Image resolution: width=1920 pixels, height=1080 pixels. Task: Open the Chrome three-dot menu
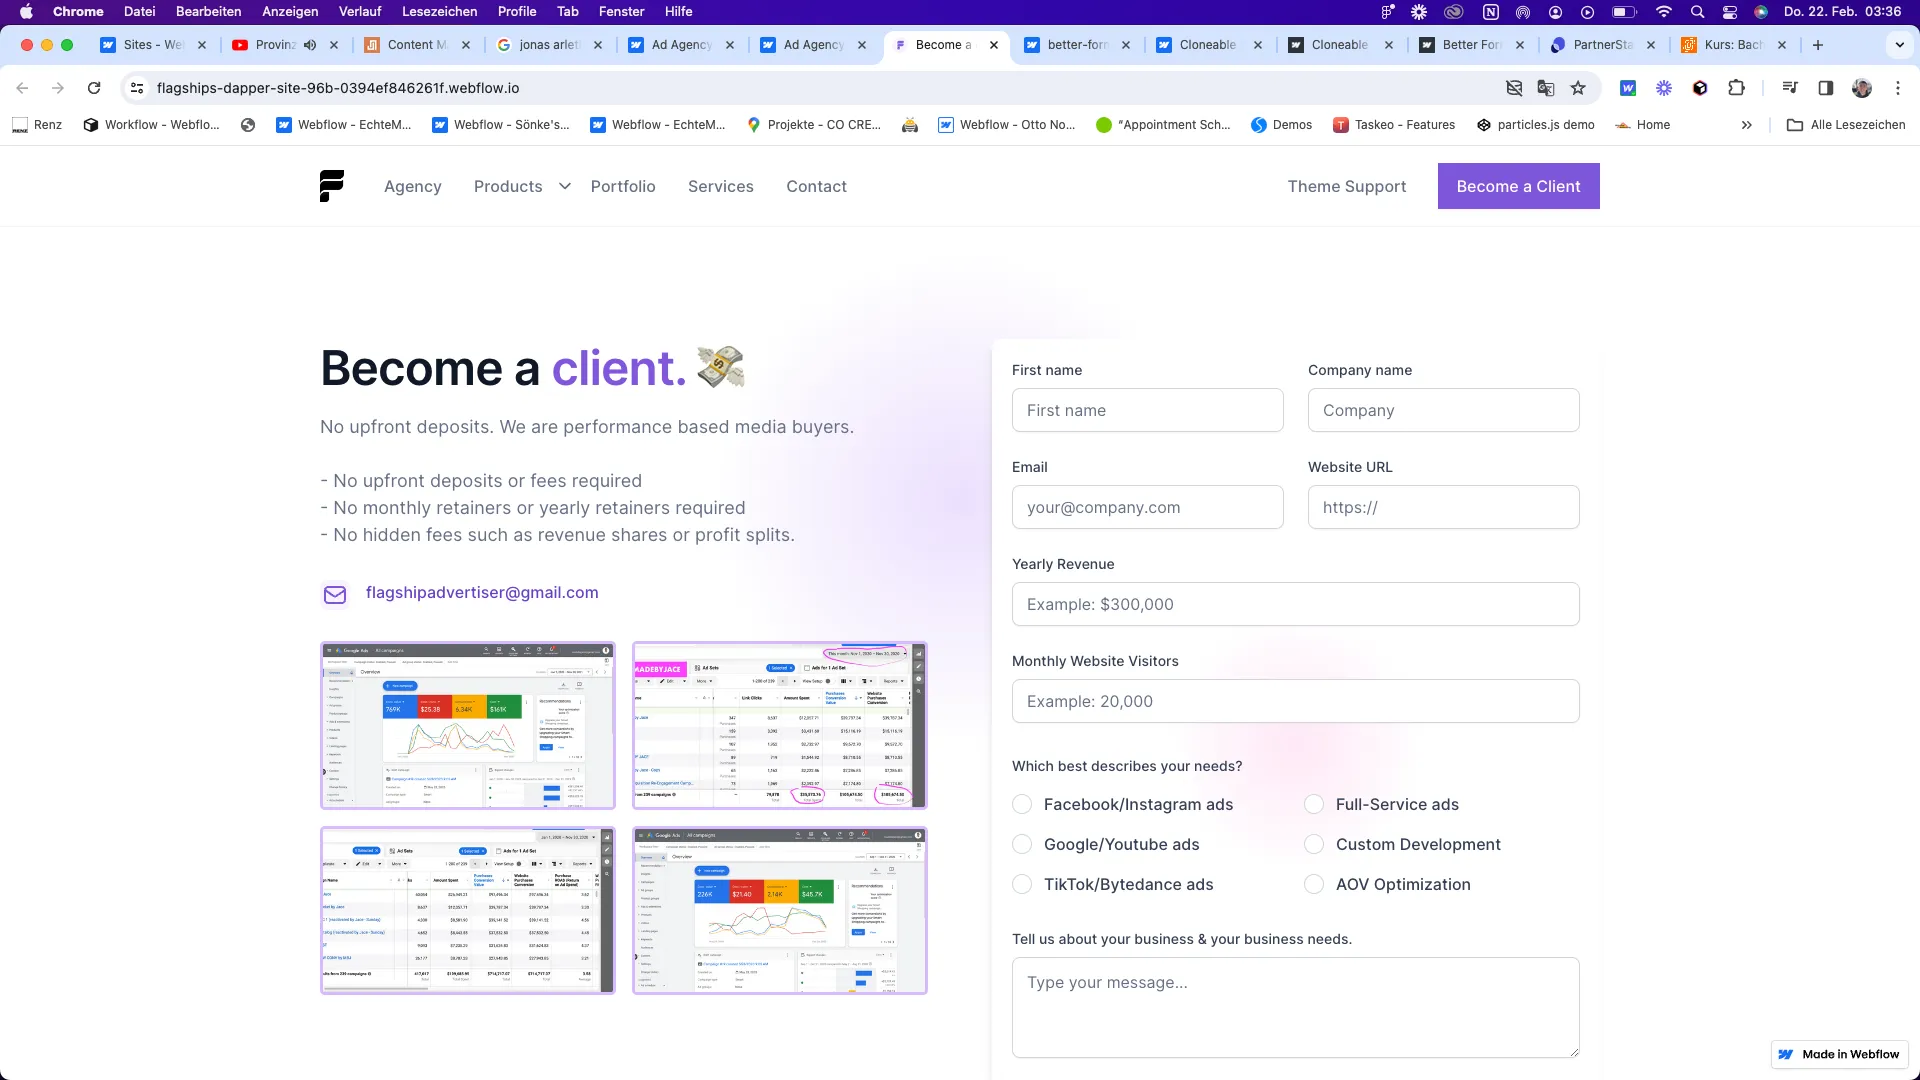pyautogui.click(x=1898, y=88)
